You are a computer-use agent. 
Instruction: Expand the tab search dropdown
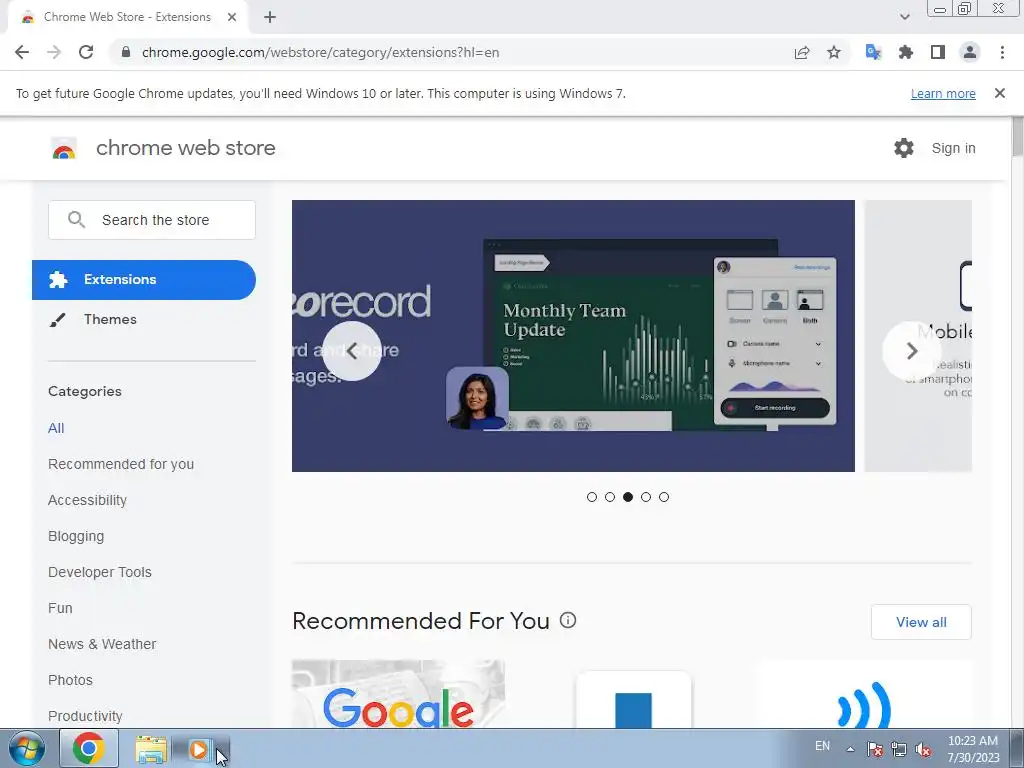click(x=904, y=17)
